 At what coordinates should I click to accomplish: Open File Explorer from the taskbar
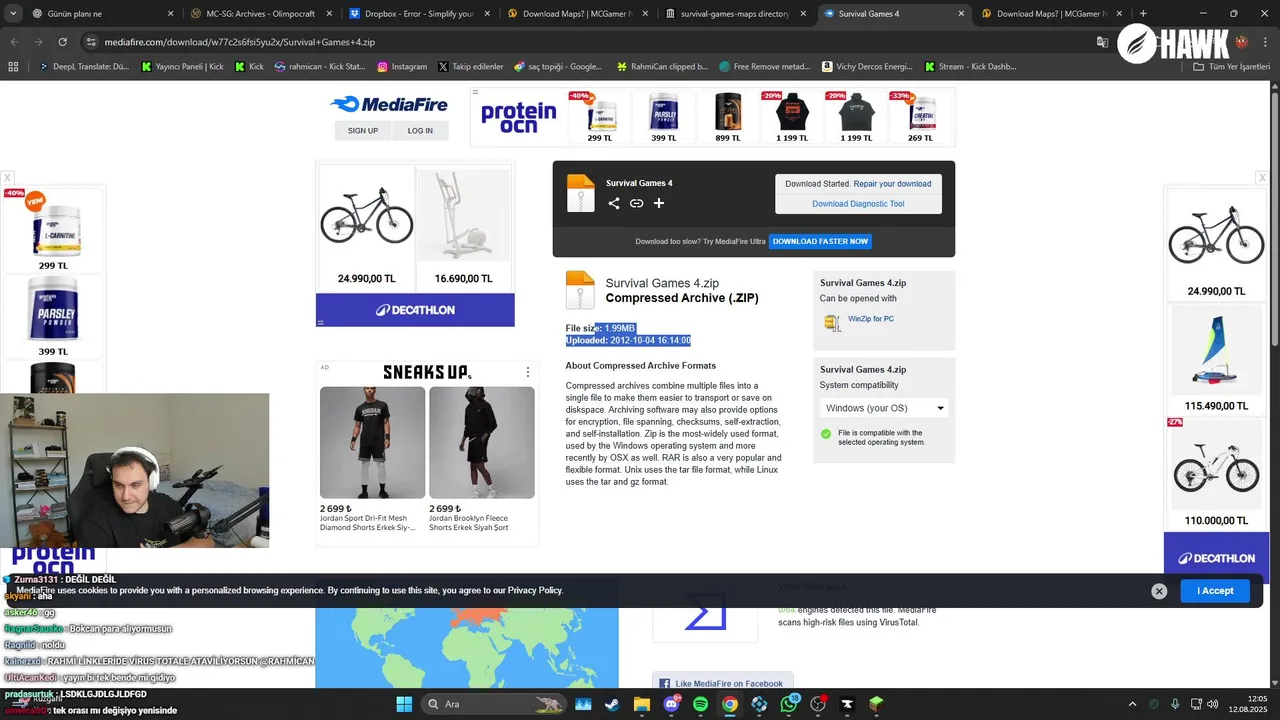(641, 704)
